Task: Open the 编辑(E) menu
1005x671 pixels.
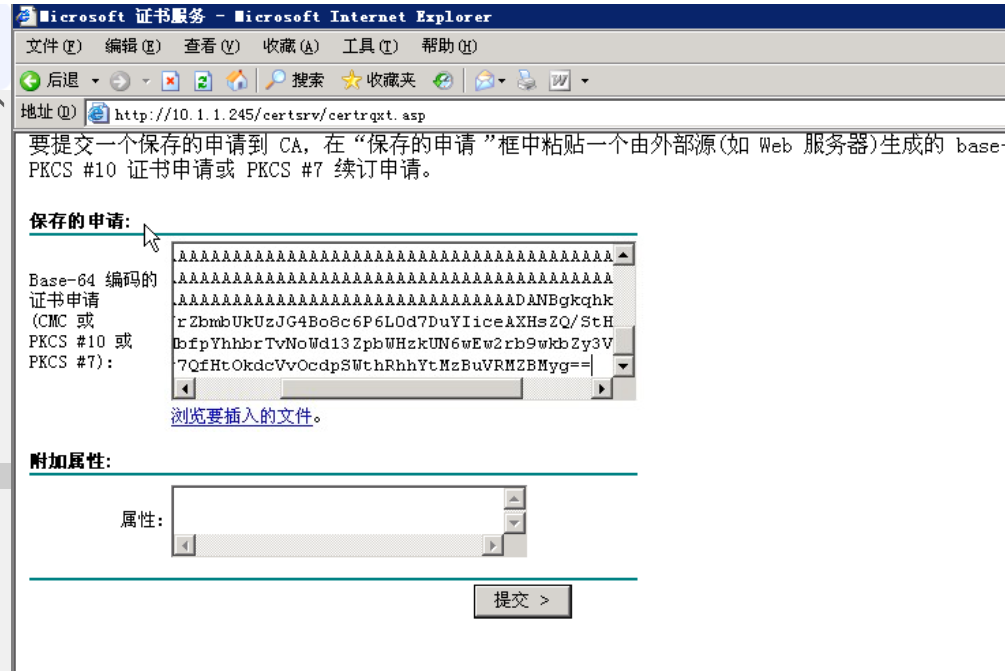Action: 133,46
